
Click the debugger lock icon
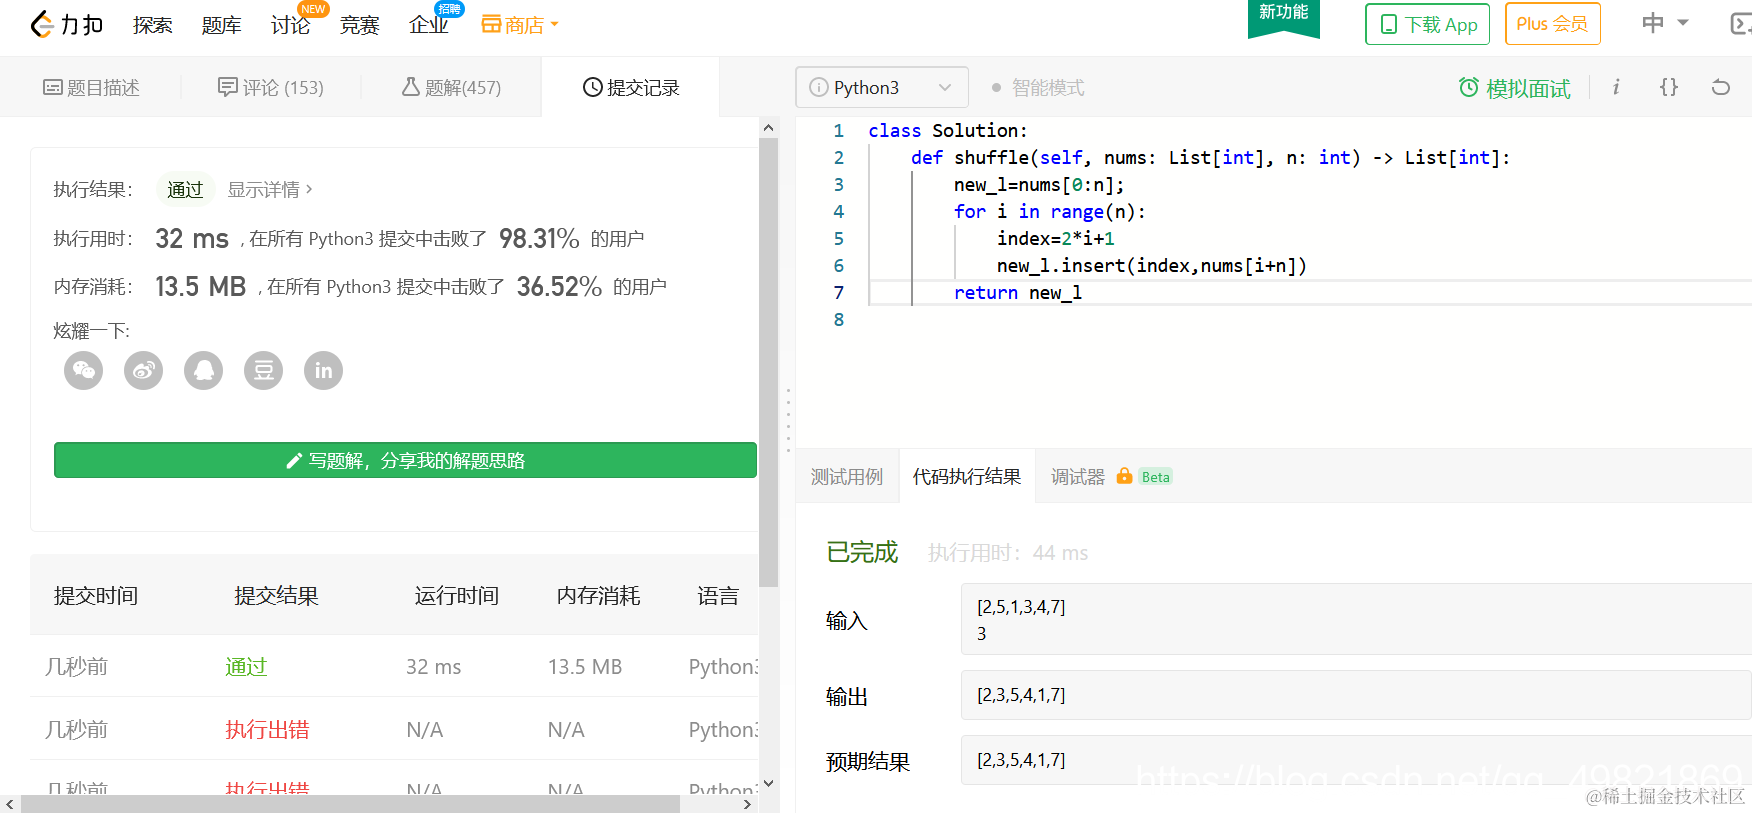(x=1124, y=476)
